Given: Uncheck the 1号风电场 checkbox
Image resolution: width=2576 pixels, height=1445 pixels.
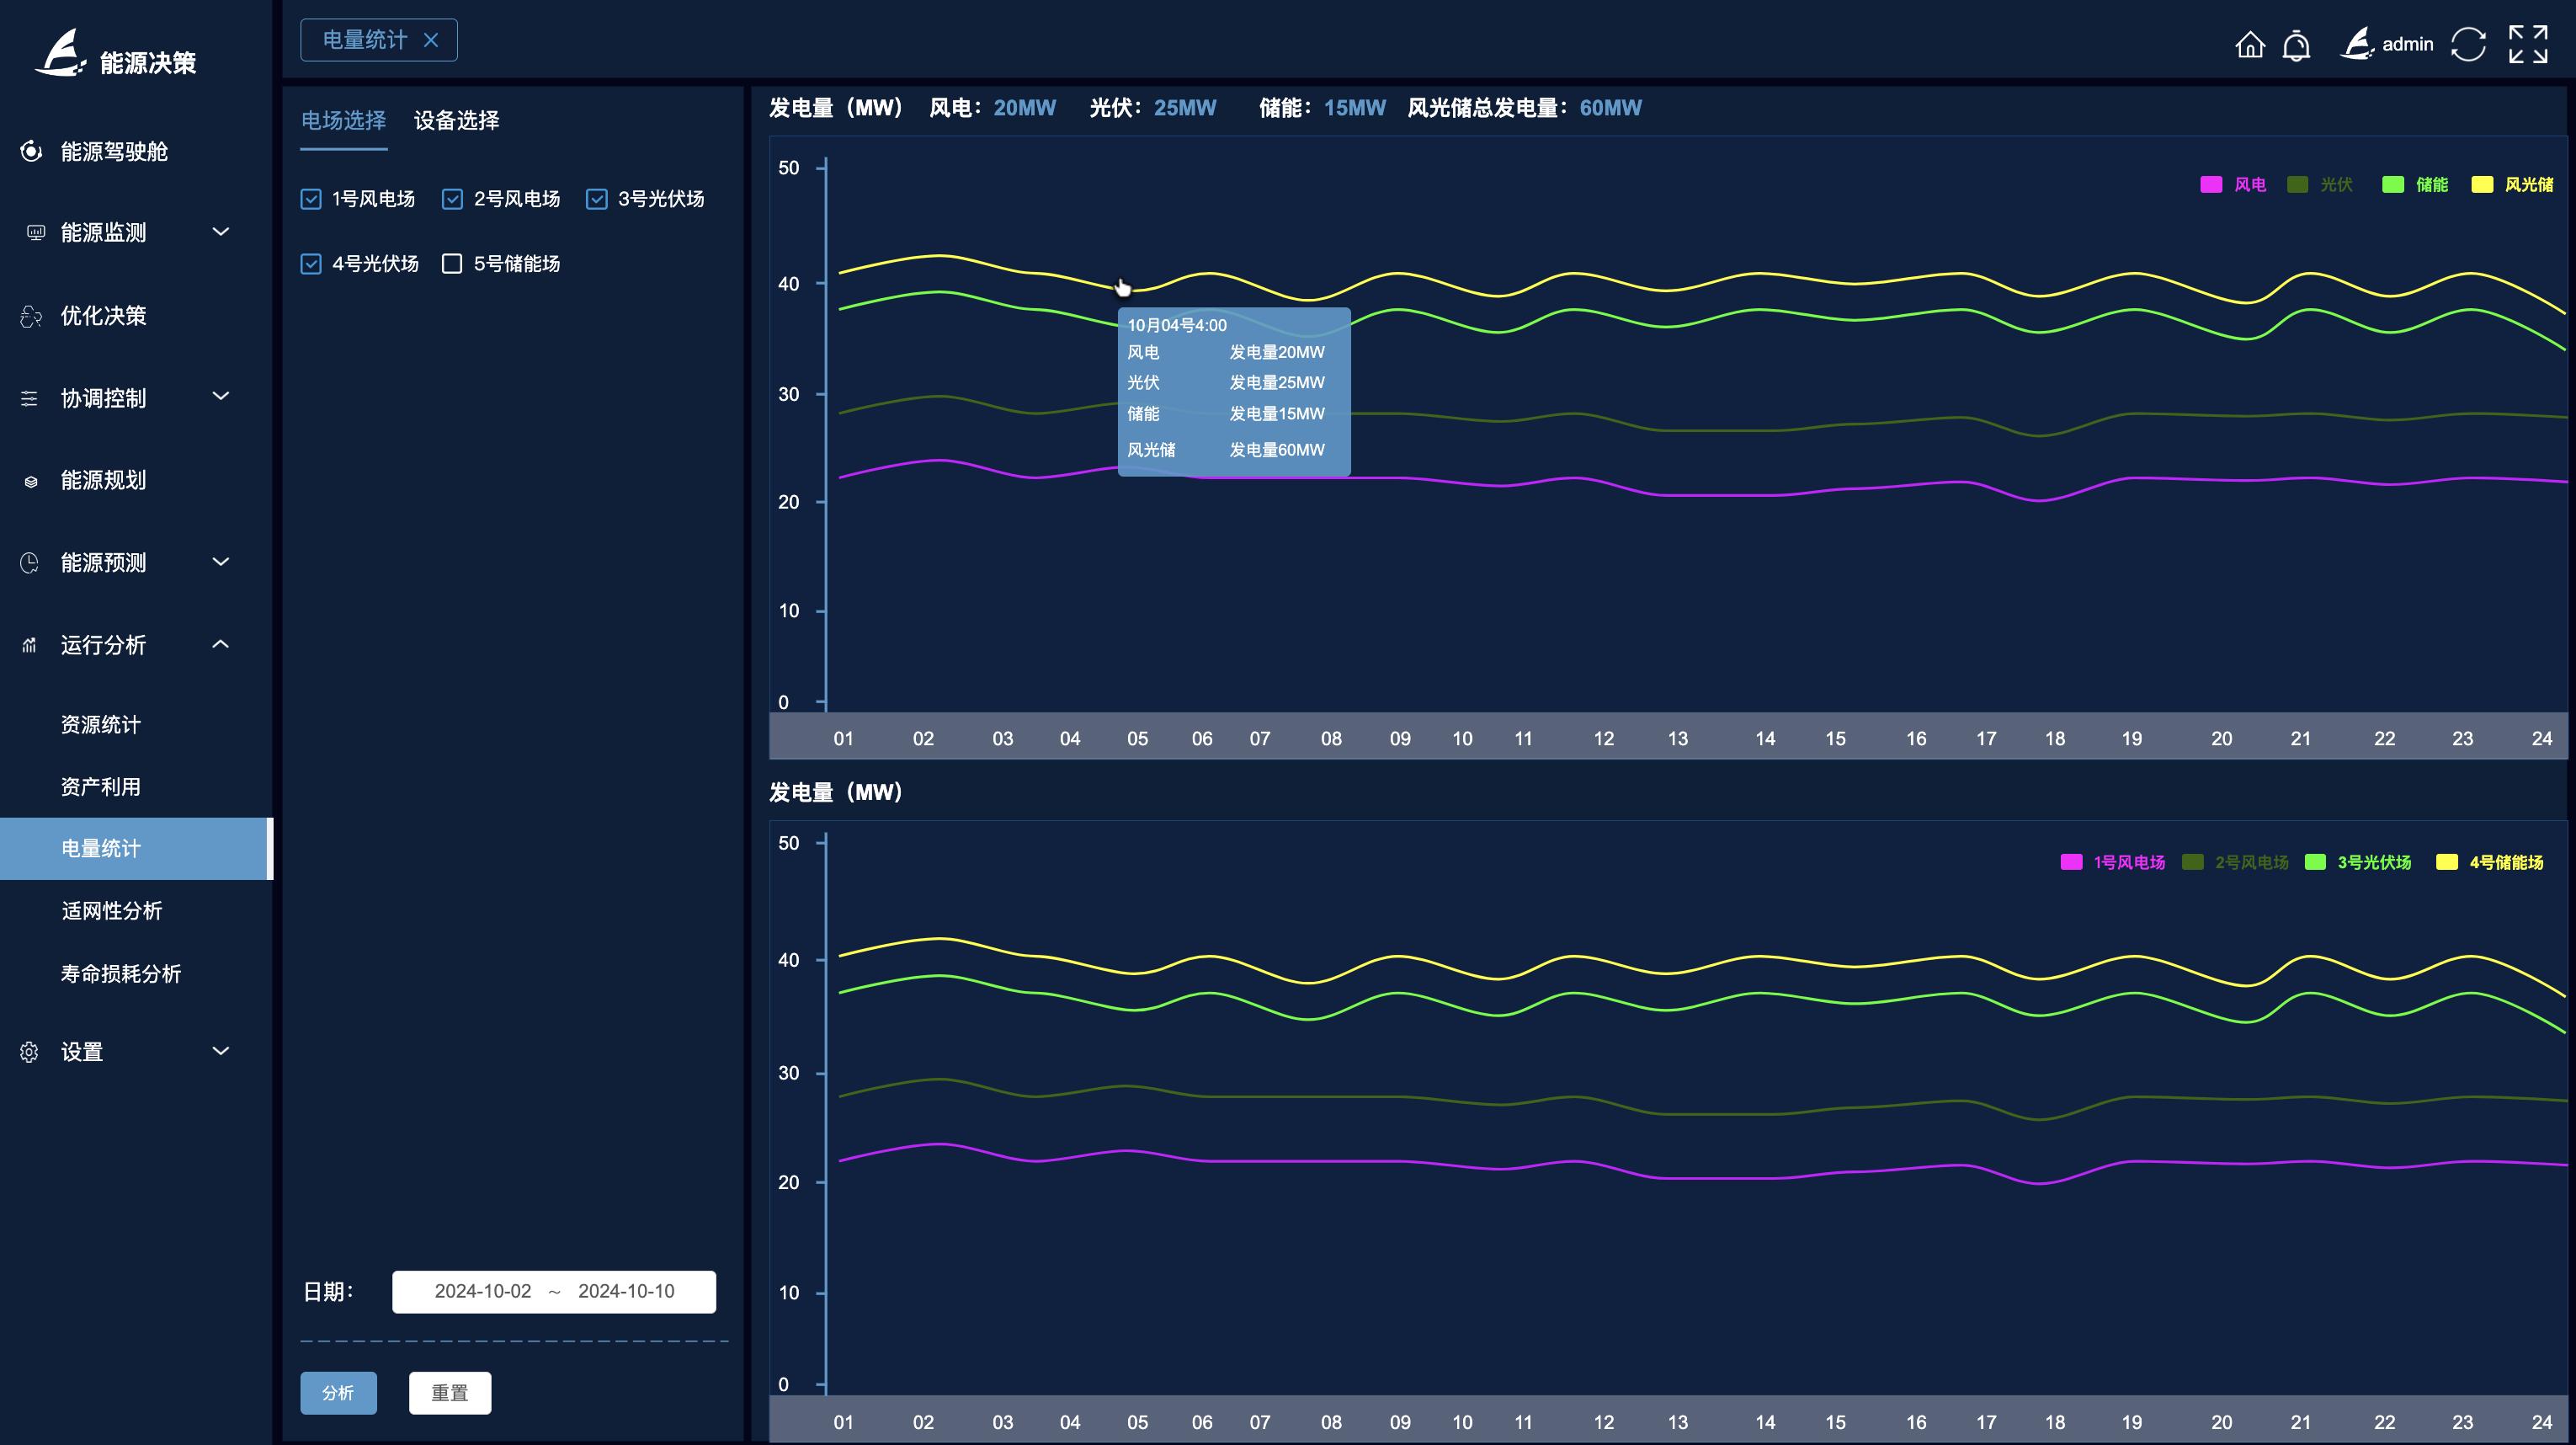Looking at the screenshot, I should pyautogui.click(x=311, y=199).
